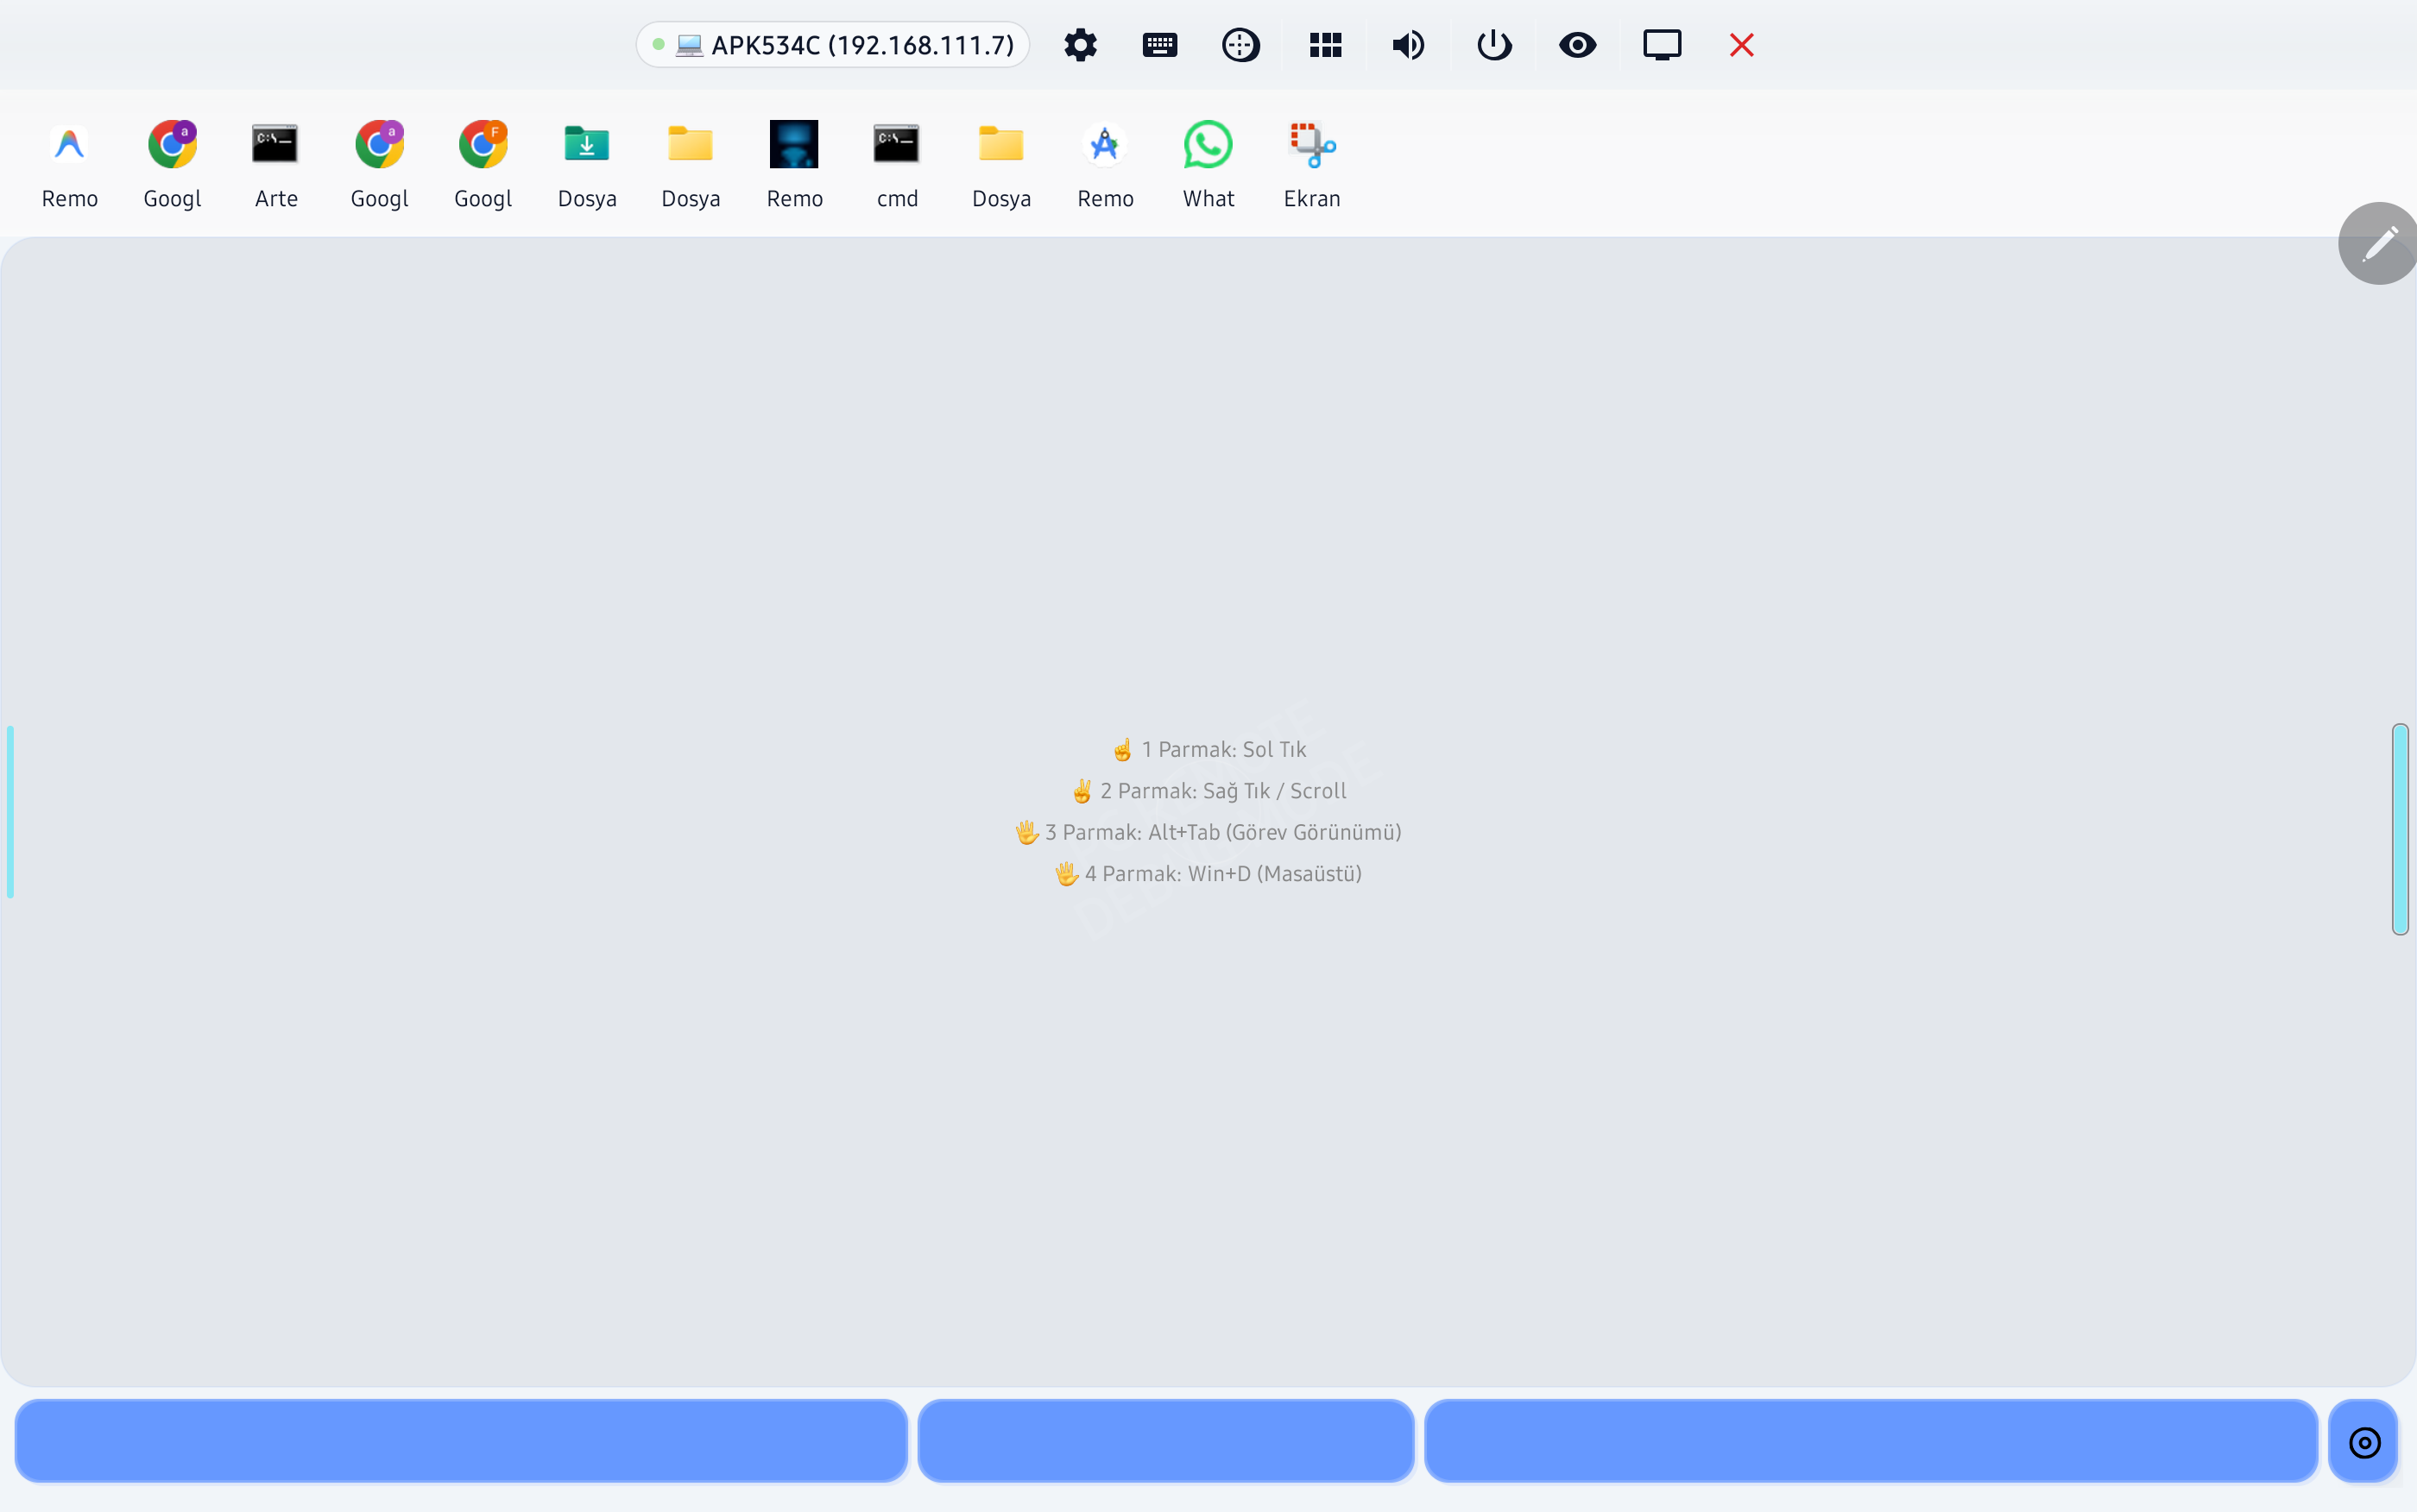Click the middle mouse button bar
Viewport: 2417px width, 1512px height.
1166,1441
